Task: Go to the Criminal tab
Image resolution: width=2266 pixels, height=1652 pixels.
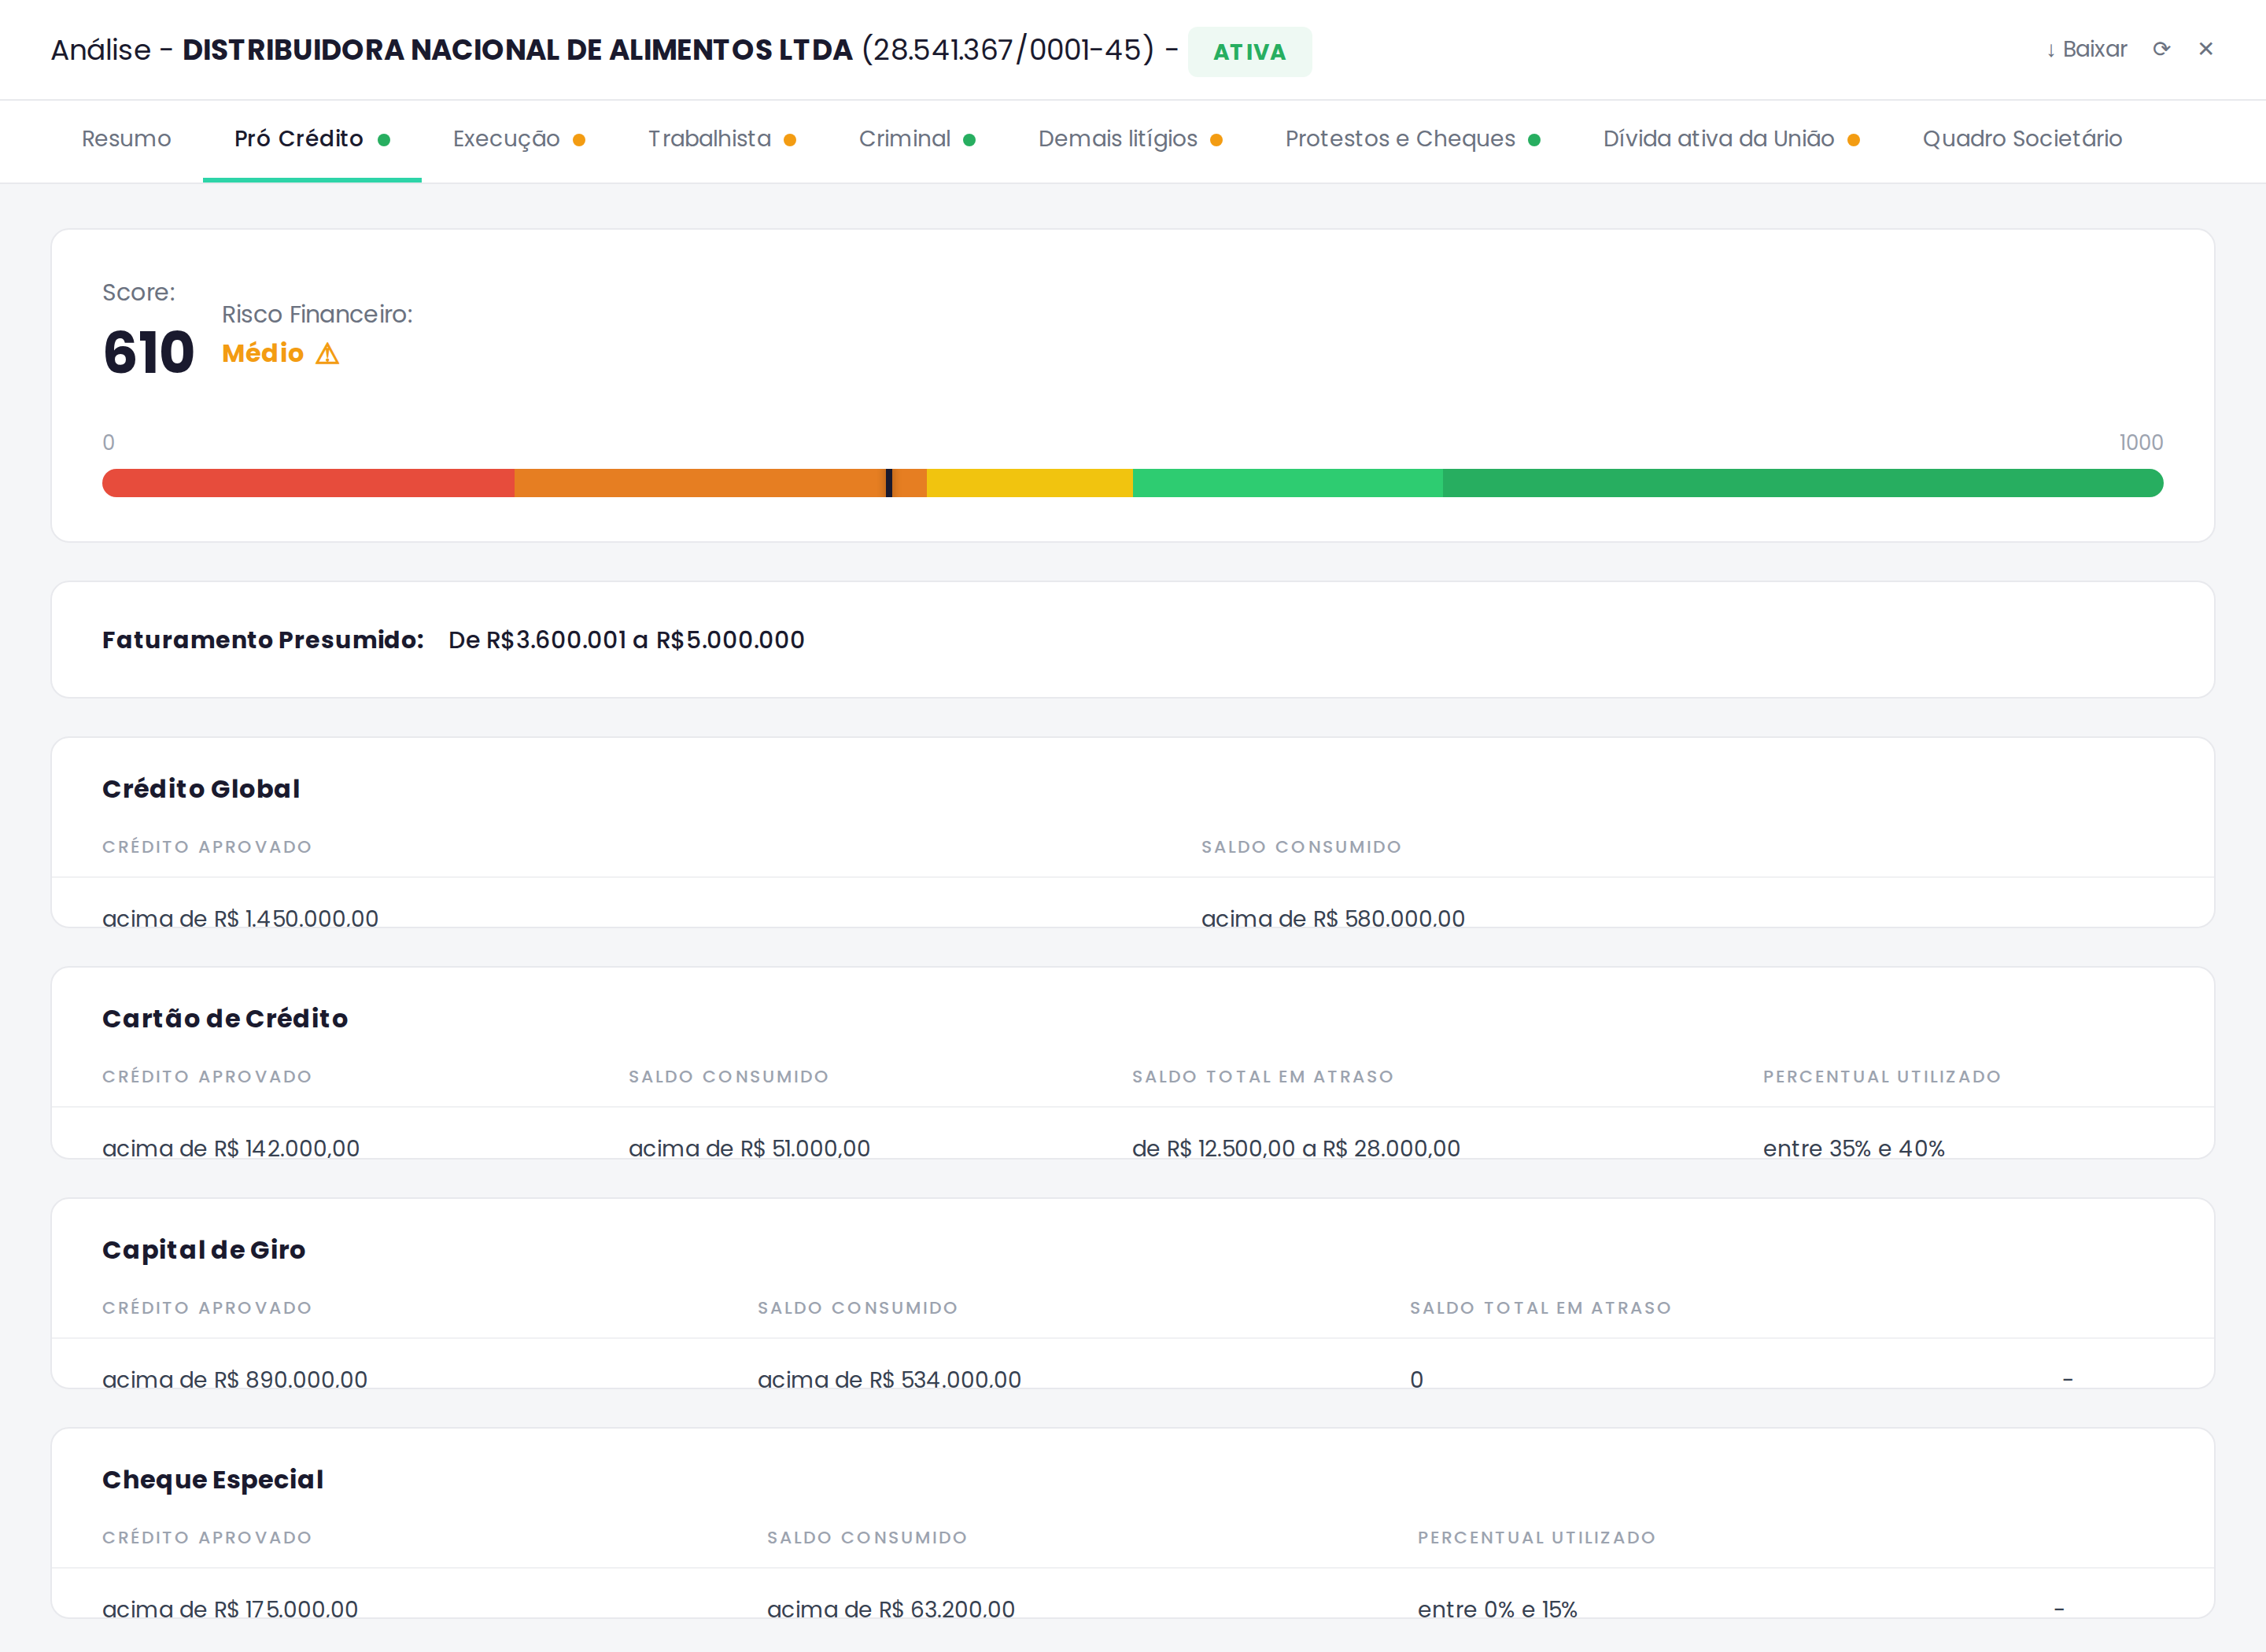Action: click(904, 139)
